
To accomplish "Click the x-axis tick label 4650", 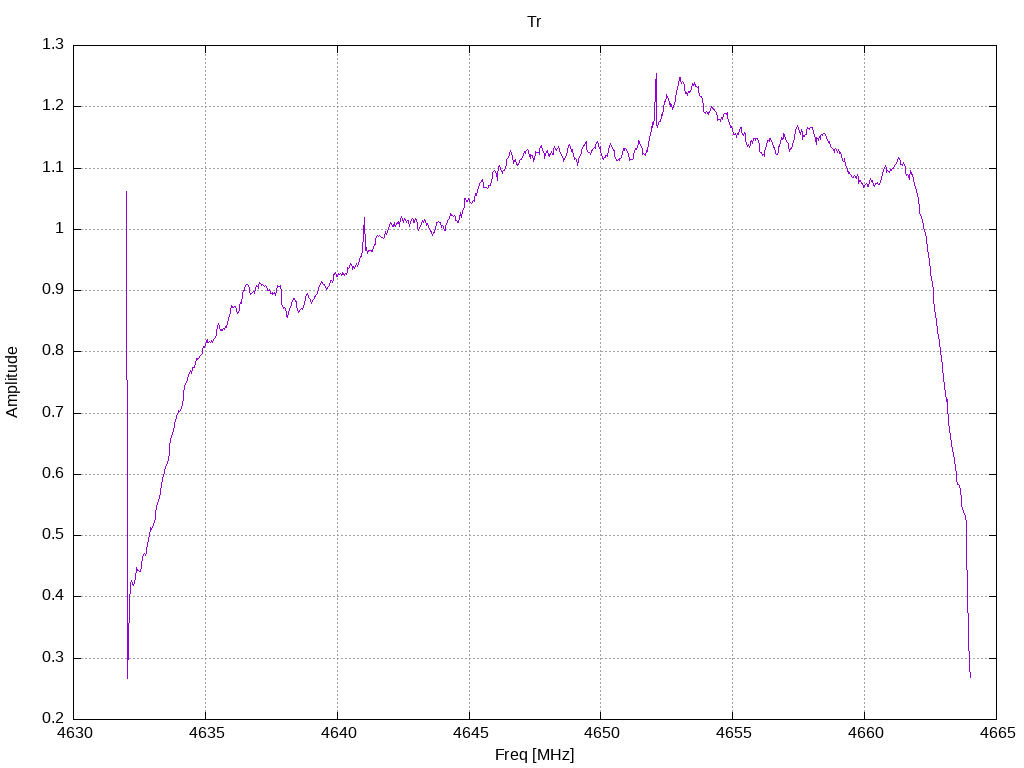I will [x=601, y=733].
